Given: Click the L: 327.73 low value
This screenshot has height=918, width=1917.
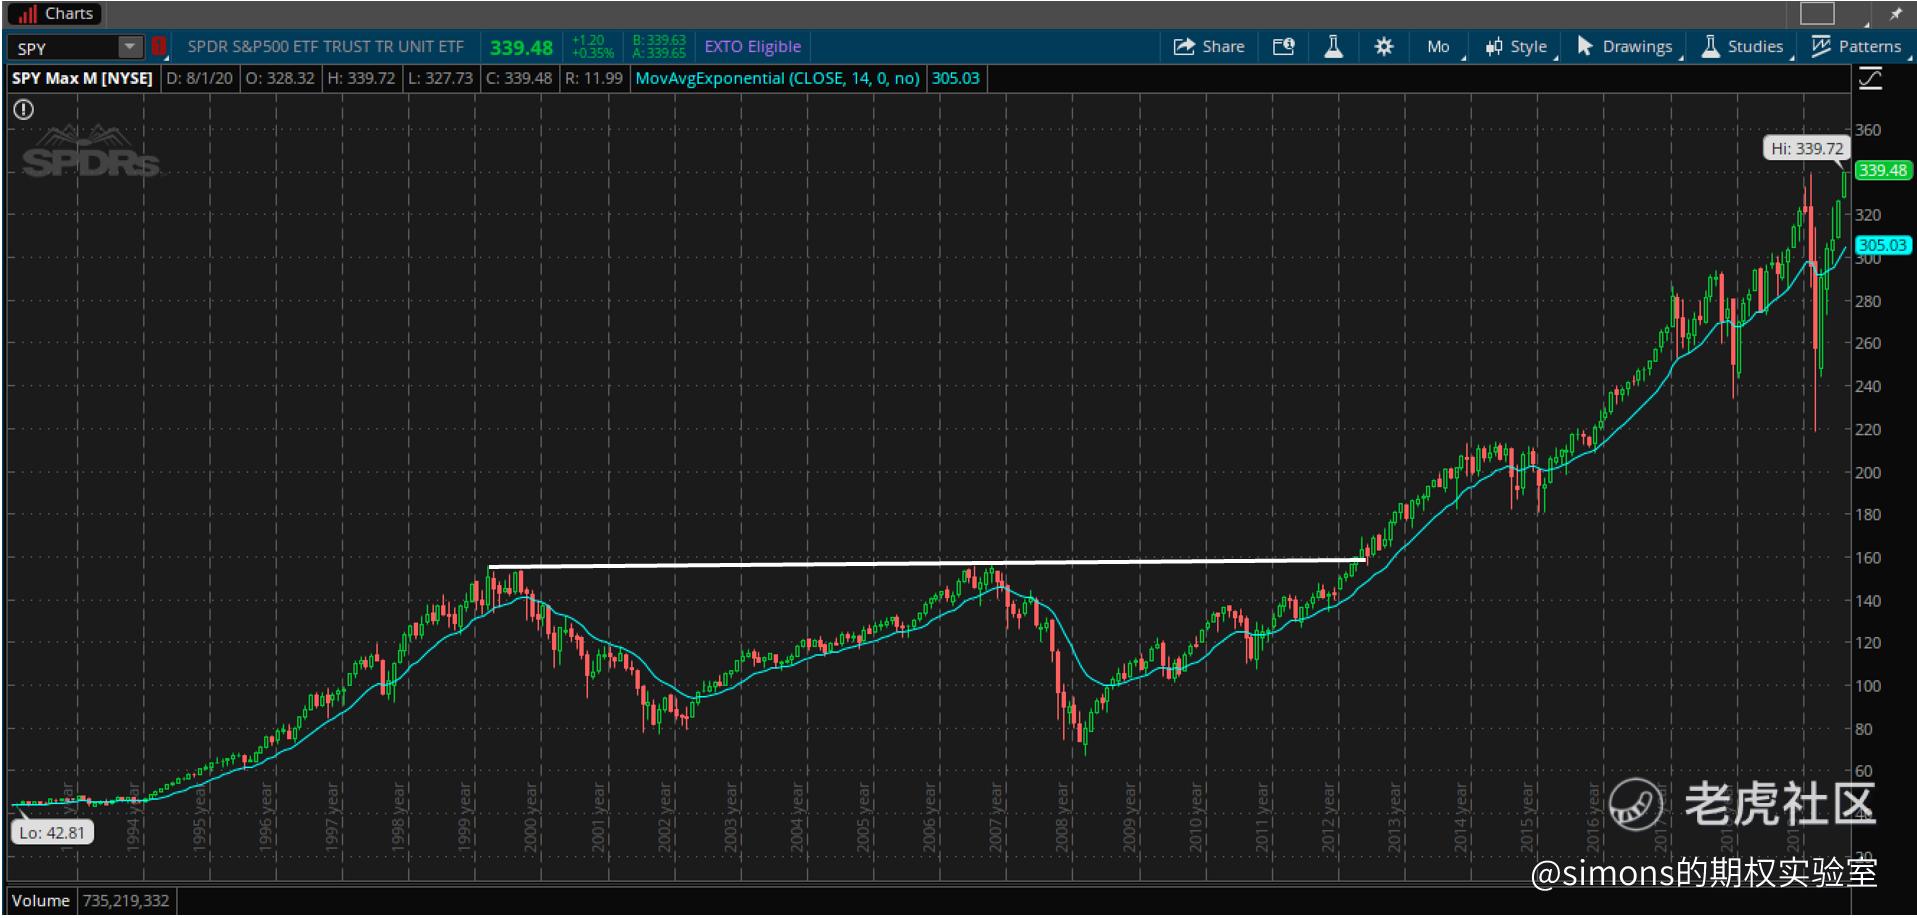Looking at the screenshot, I should pos(440,78).
